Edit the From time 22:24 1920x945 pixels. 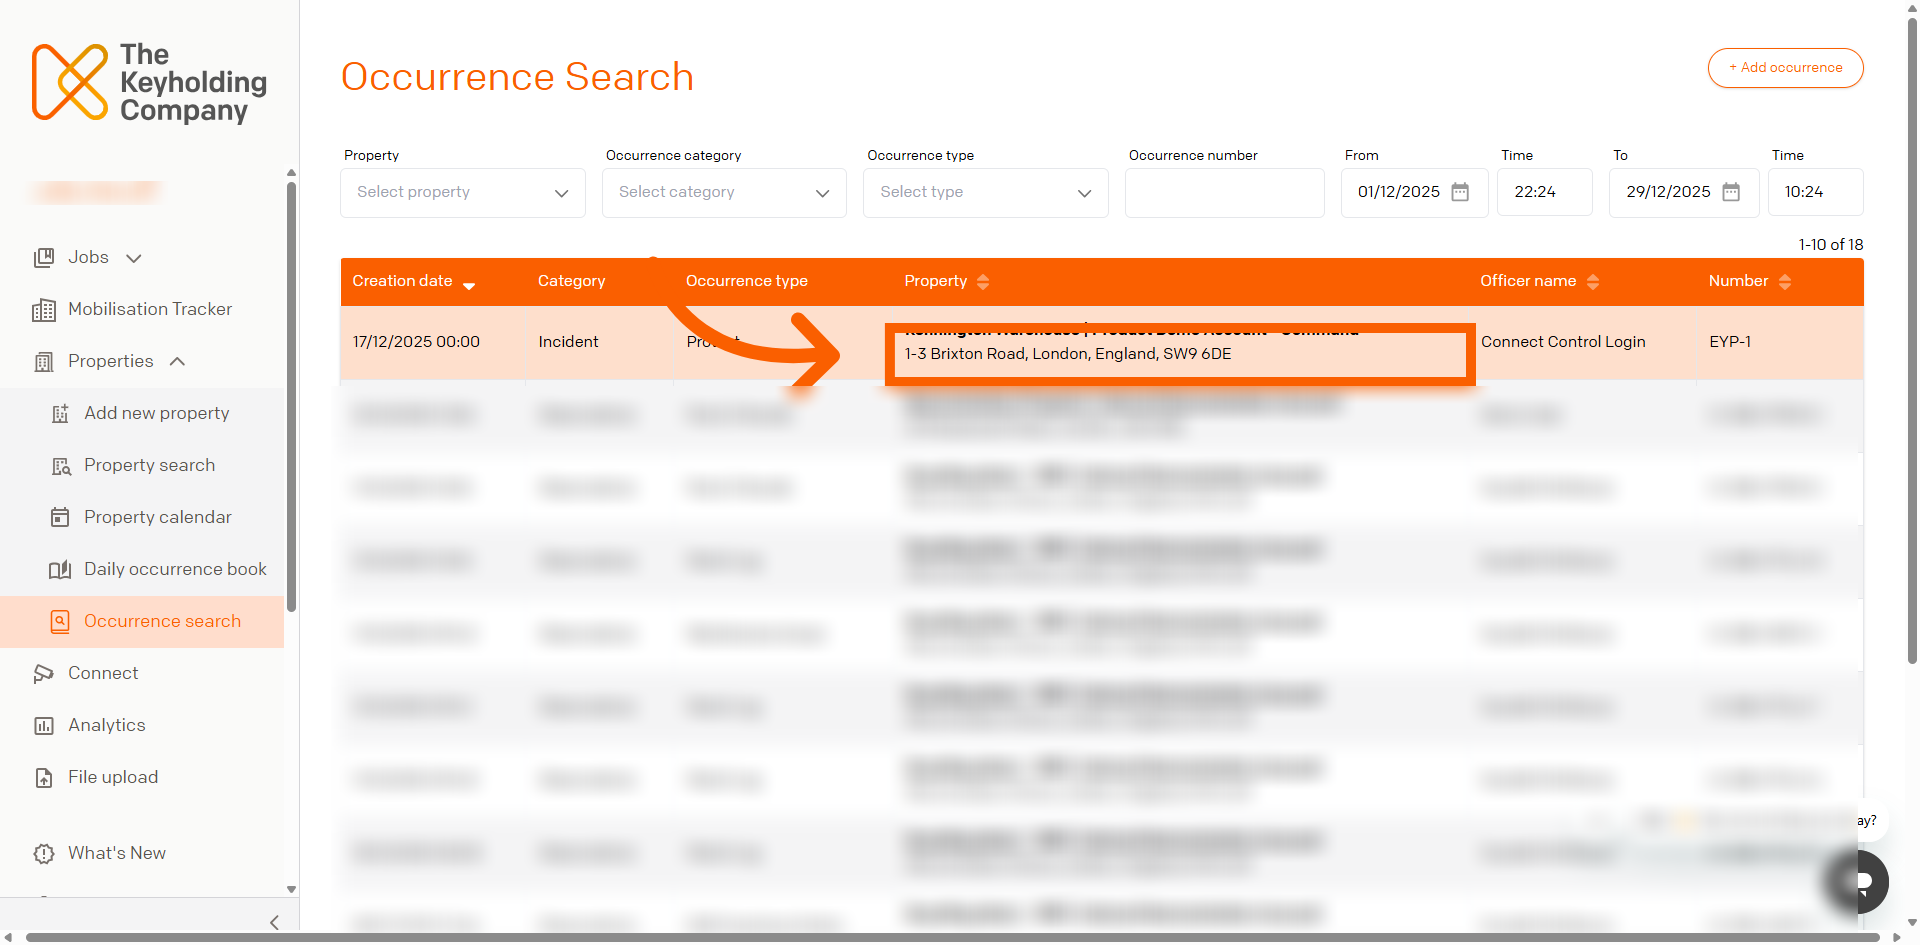tap(1545, 192)
